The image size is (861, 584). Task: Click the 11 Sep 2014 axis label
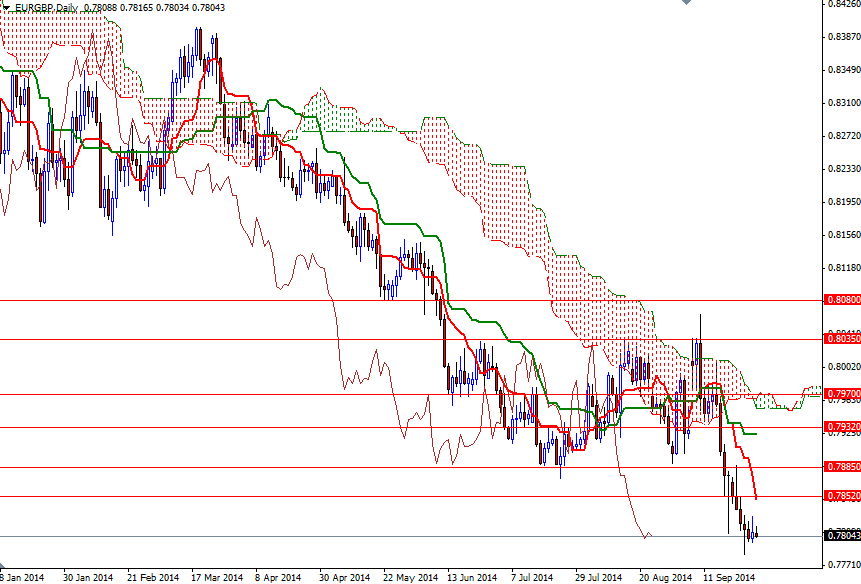(728, 576)
